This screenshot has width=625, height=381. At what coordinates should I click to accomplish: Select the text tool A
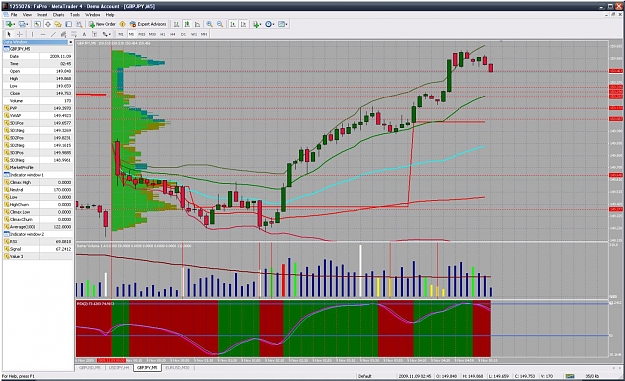coord(84,34)
